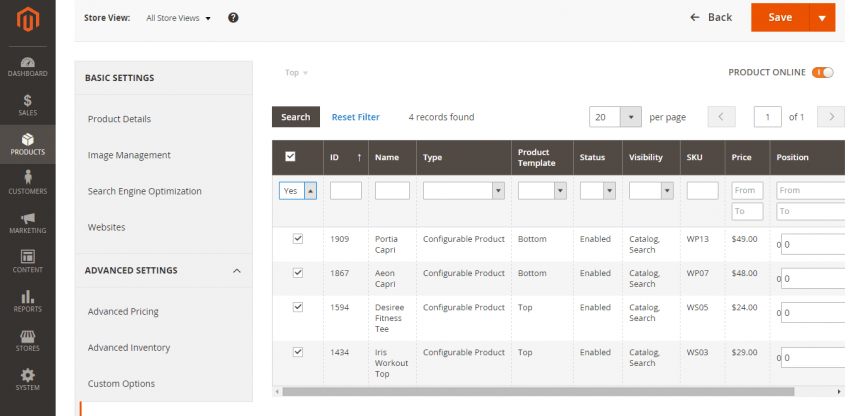The image size is (850, 416).
Task: Open the Dashboard sidebar icon
Action: pyautogui.click(x=28, y=67)
